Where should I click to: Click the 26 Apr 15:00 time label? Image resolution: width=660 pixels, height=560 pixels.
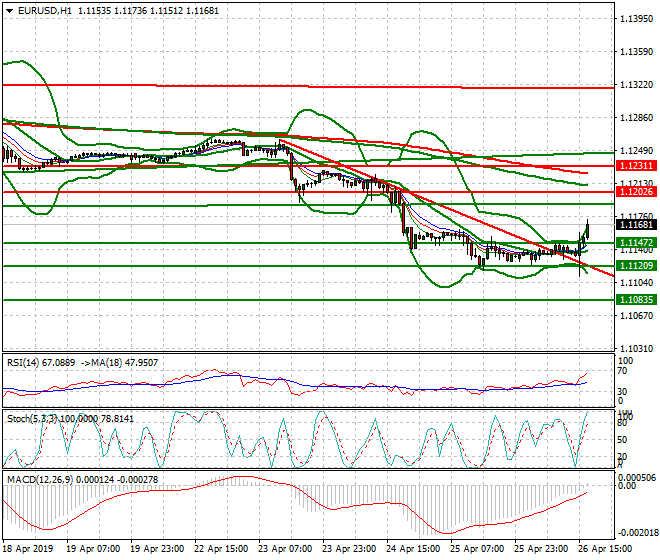pyautogui.click(x=605, y=549)
